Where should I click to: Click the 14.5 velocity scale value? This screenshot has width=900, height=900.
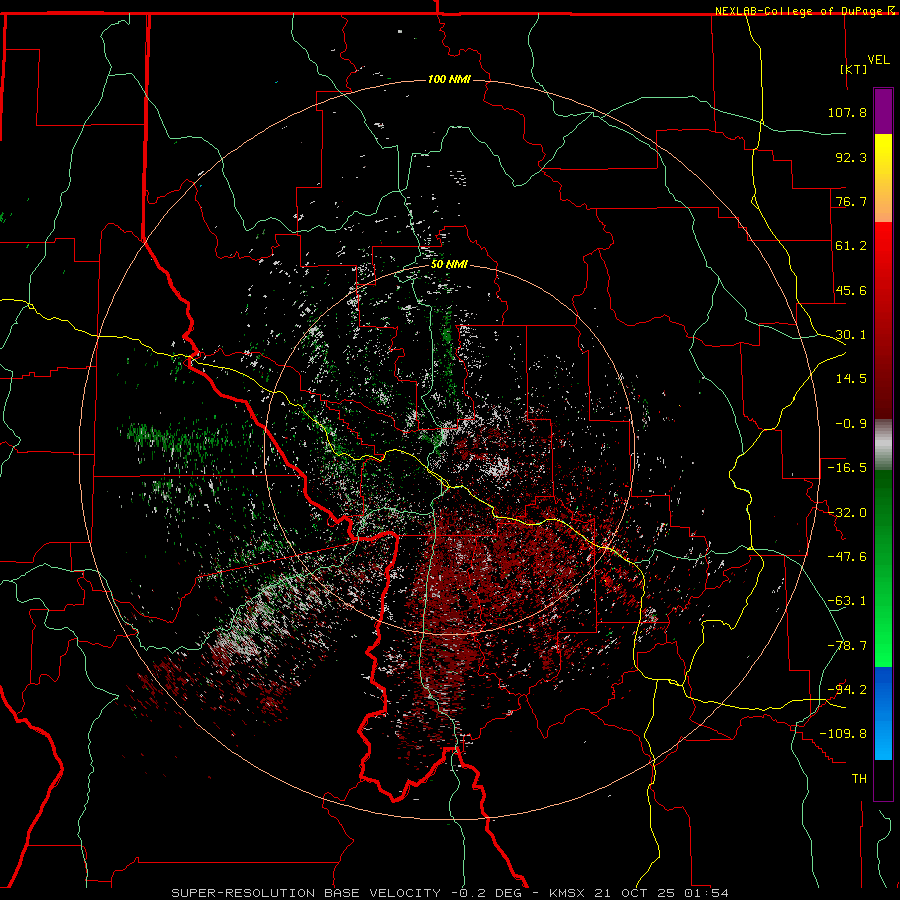pyautogui.click(x=851, y=379)
